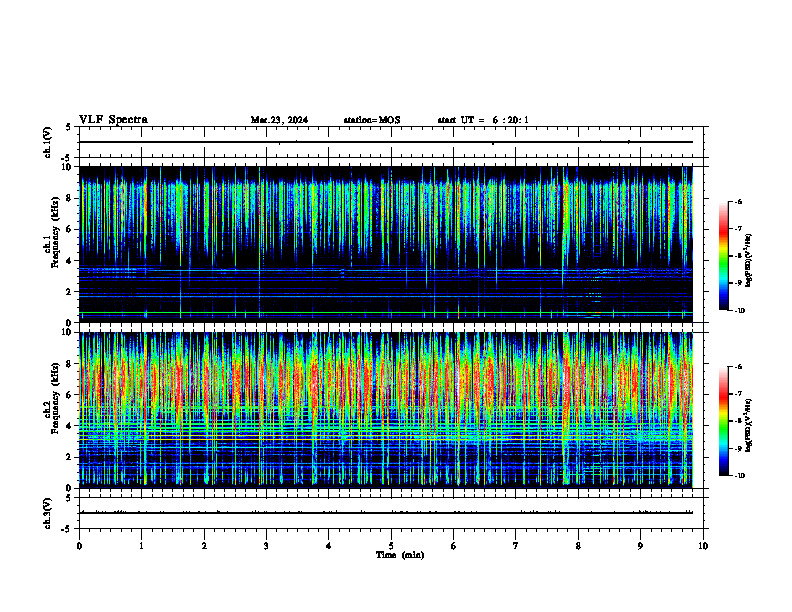Click time-axis tick label "8"

point(578,546)
